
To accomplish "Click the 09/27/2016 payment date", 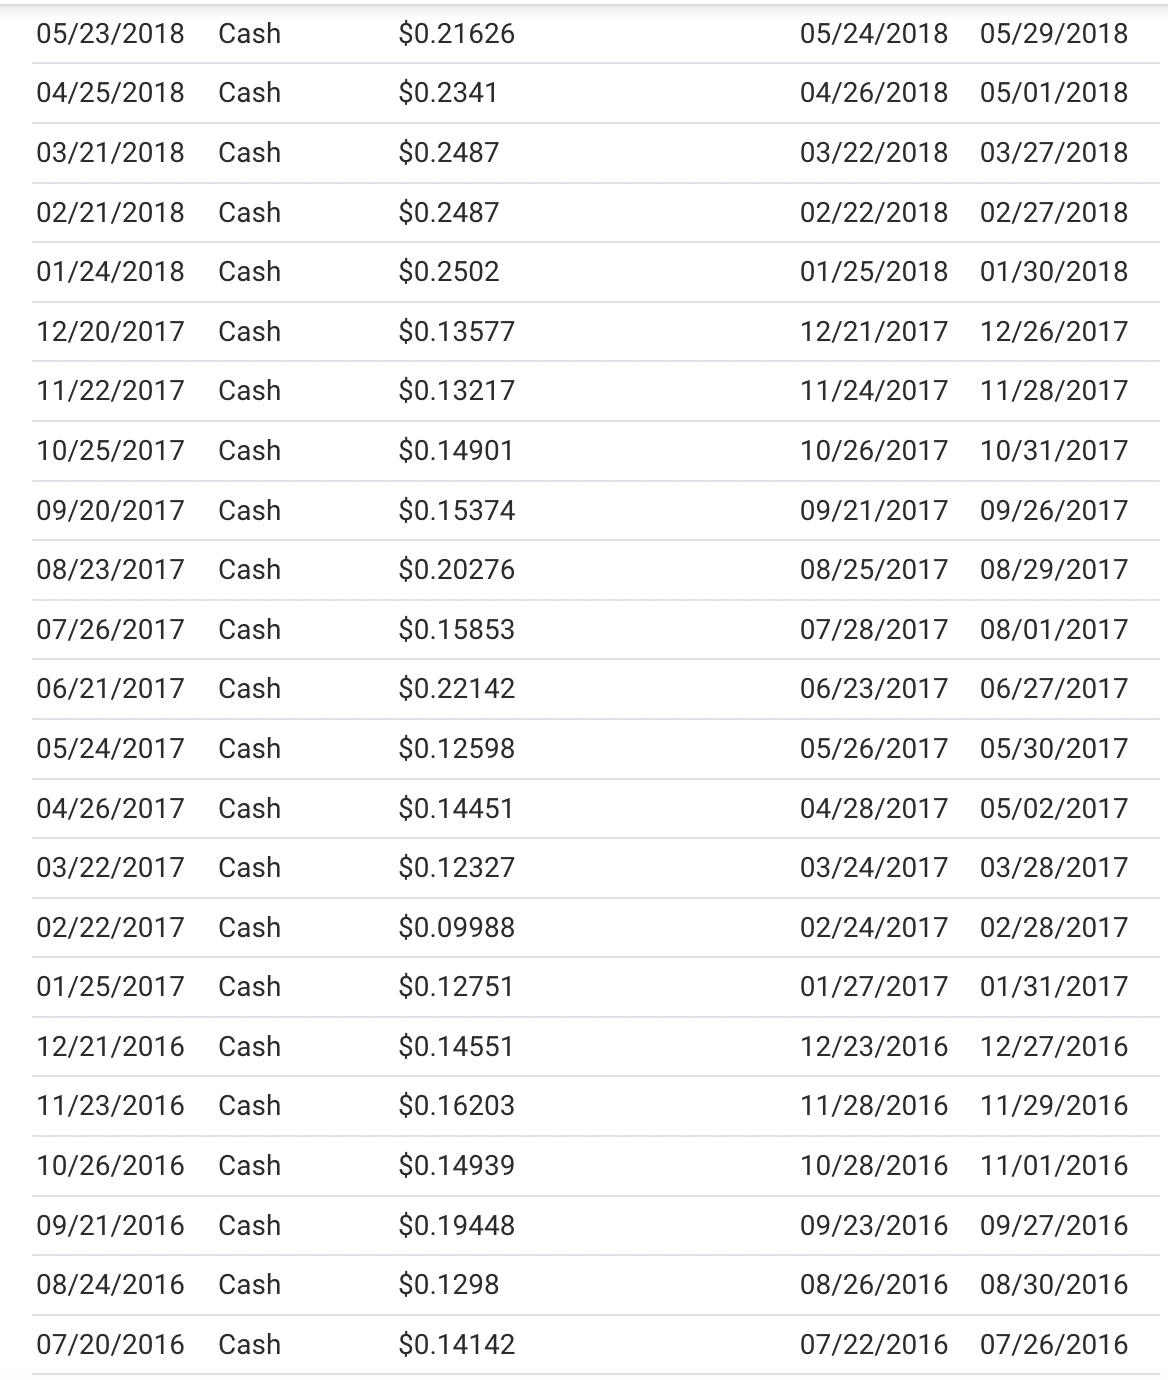I will (x=1053, y=1226).
